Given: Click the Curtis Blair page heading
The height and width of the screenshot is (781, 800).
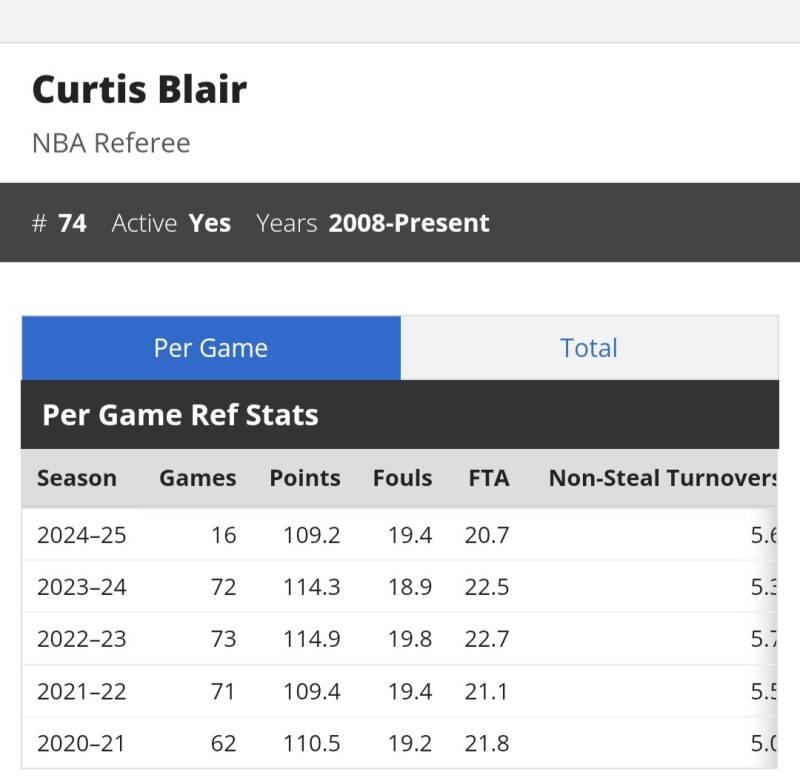Looking at the screenshot, I should 140,90.
